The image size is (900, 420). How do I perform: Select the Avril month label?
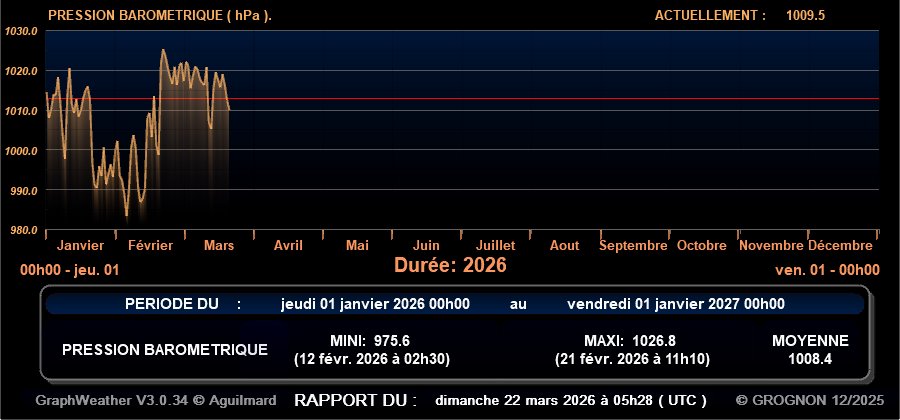coord(288,245)
